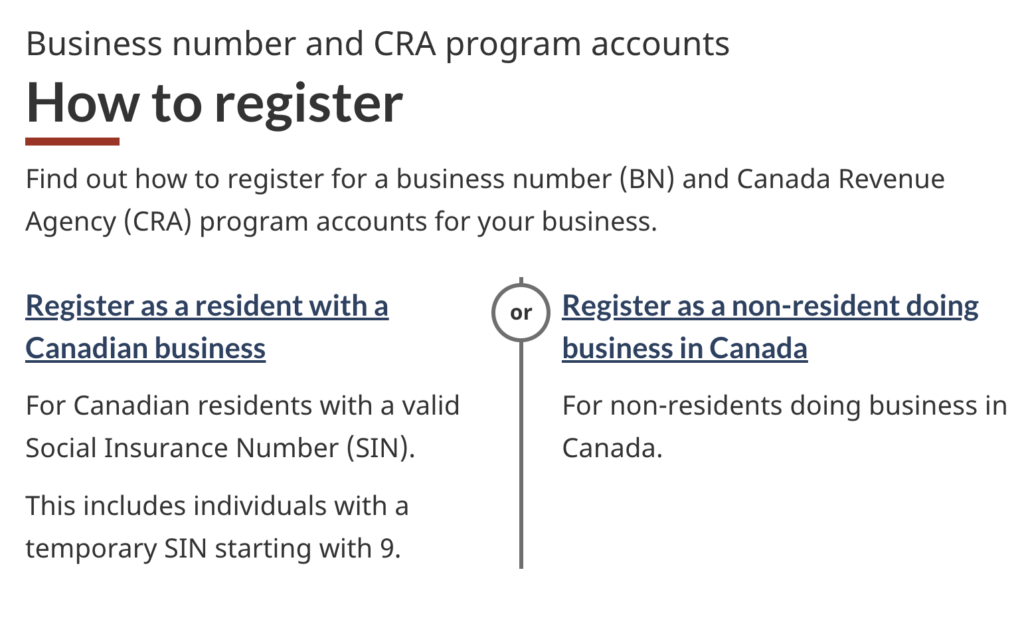Click 'Canada Revenue' words in the intro text

(x=840, y=179)
